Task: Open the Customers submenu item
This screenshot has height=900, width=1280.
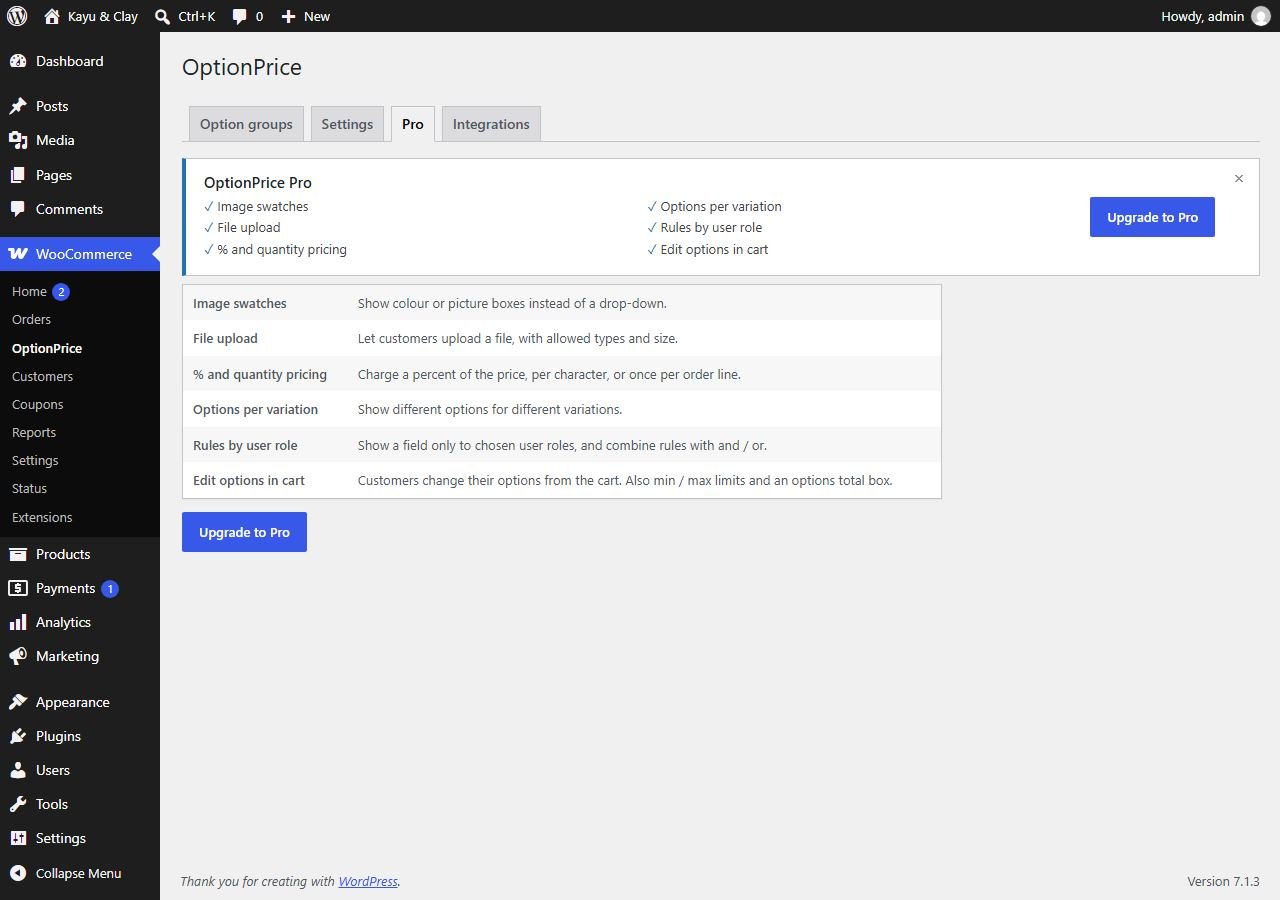Action: tap(42, 376)
